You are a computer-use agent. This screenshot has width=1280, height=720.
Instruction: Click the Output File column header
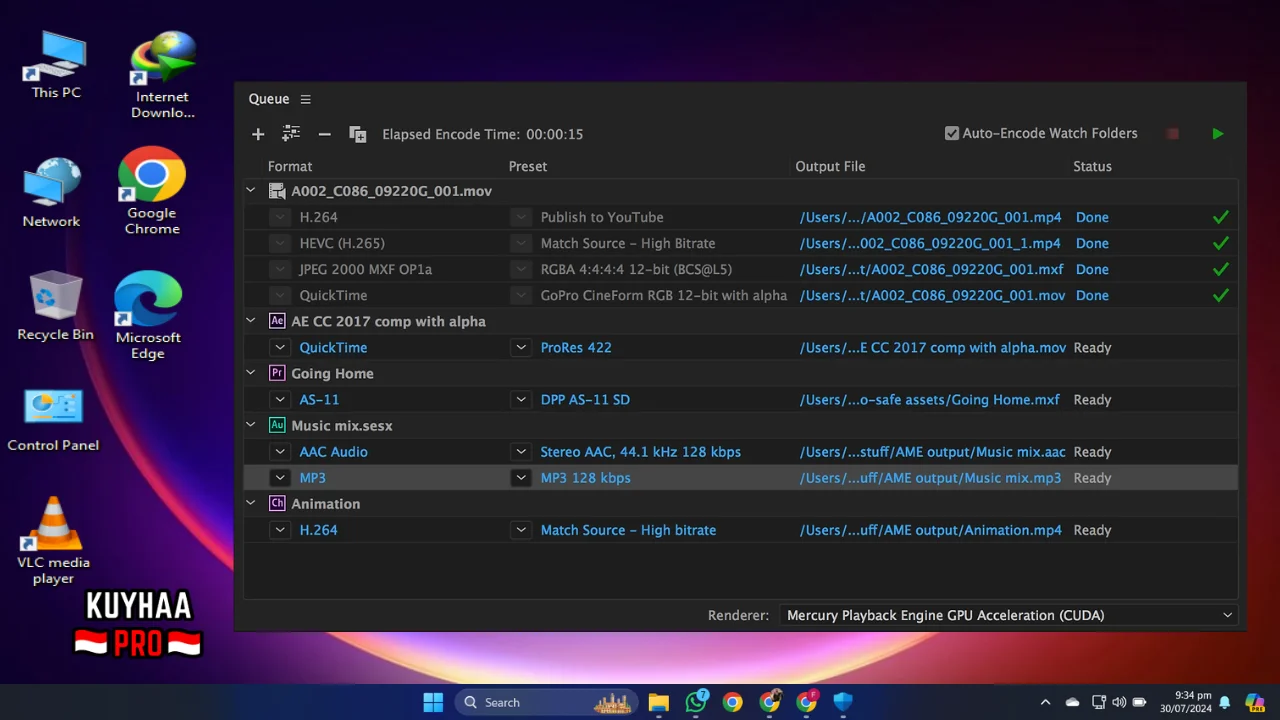tap(830, 166)
